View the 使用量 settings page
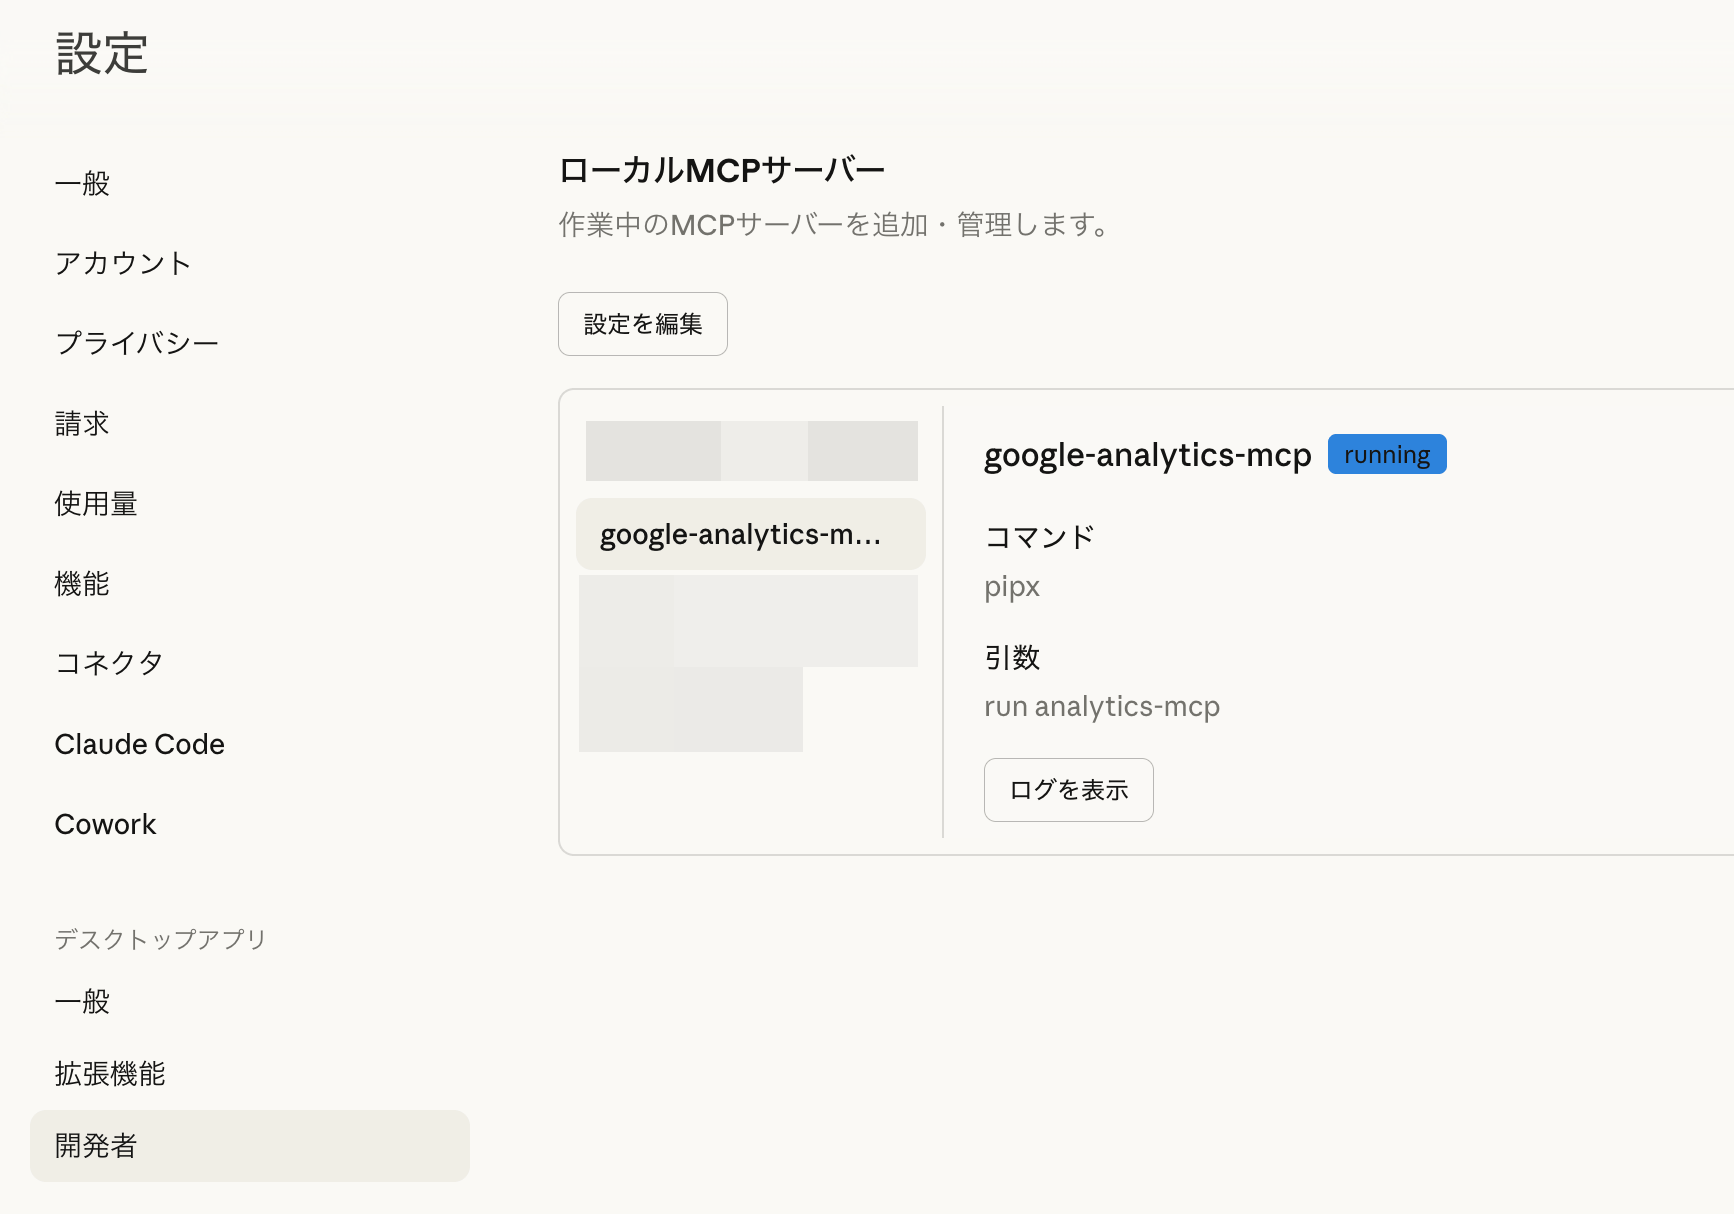Viewport: 1734px width, 1214px height. click(x=96, y=503)
